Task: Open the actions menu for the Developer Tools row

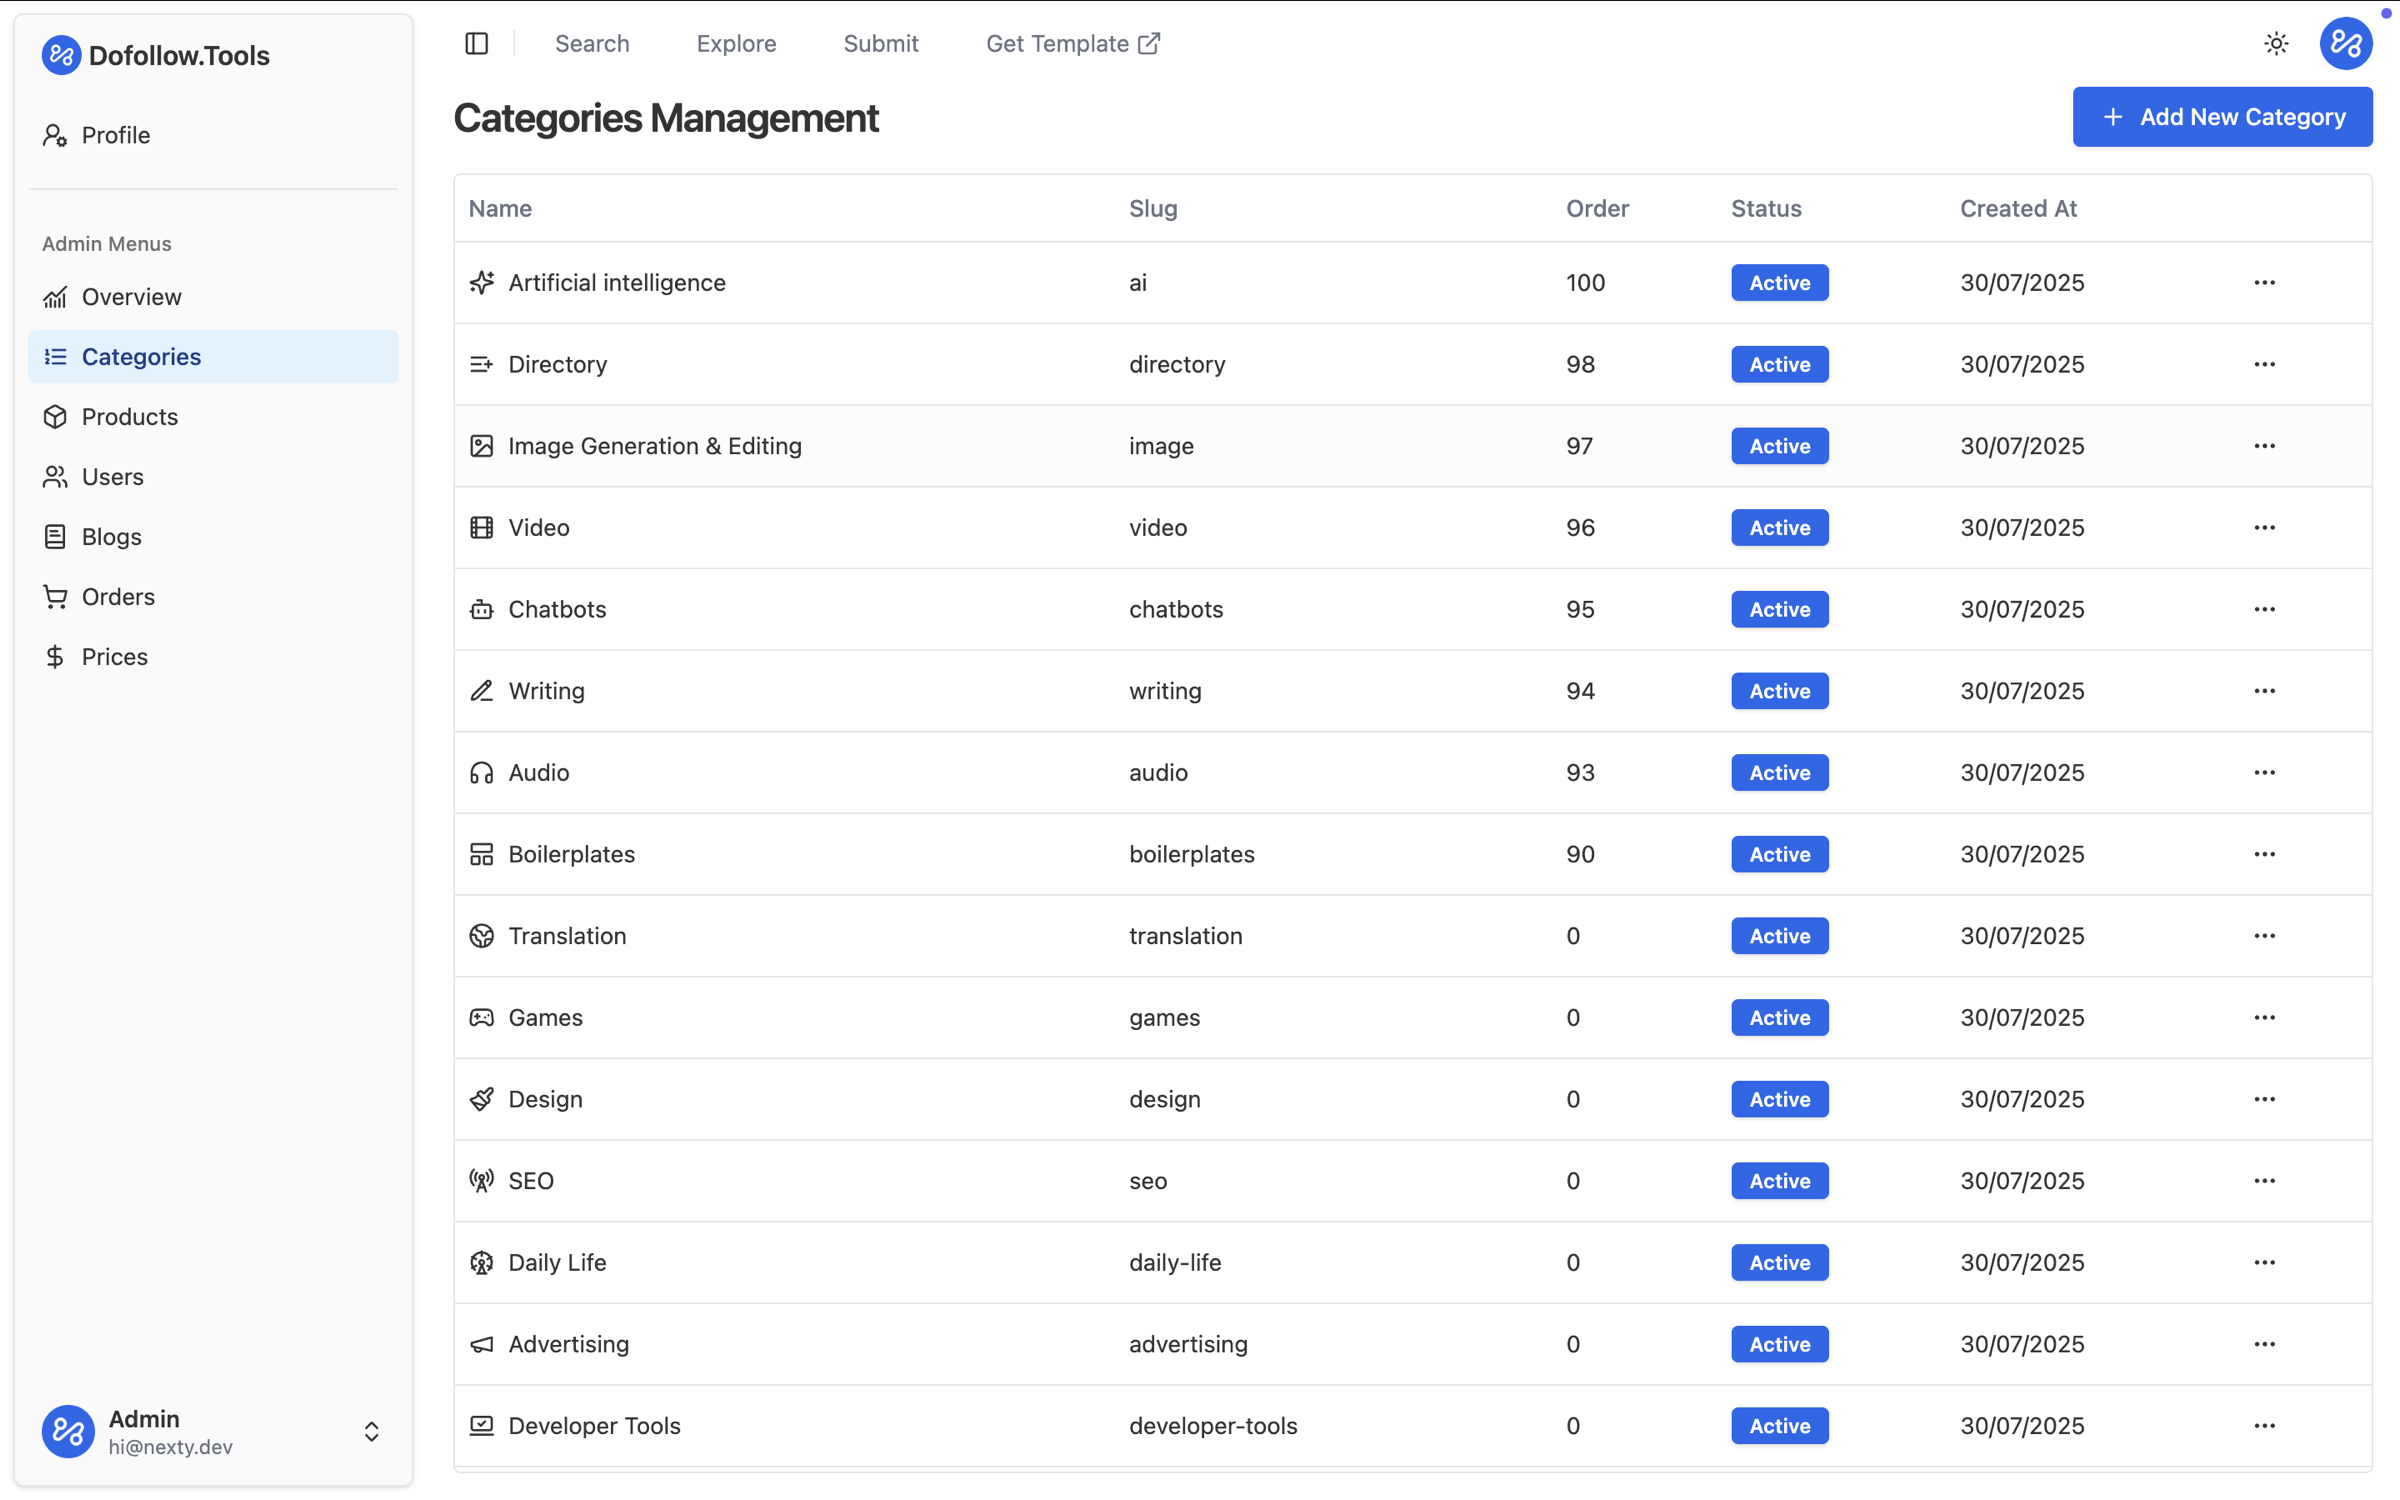Action: pyautogui.click(x=2264, y=1426)
